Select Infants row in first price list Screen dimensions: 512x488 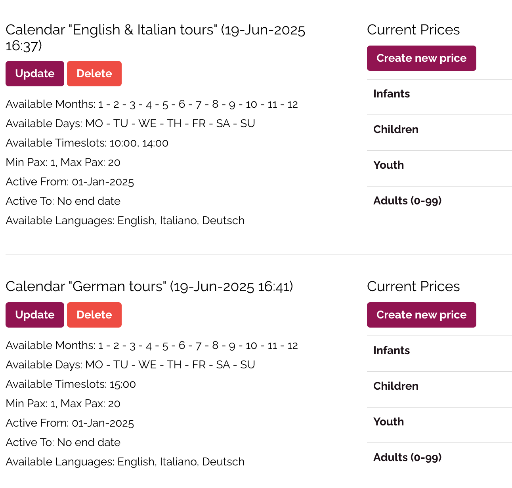[x=439, y=97]
